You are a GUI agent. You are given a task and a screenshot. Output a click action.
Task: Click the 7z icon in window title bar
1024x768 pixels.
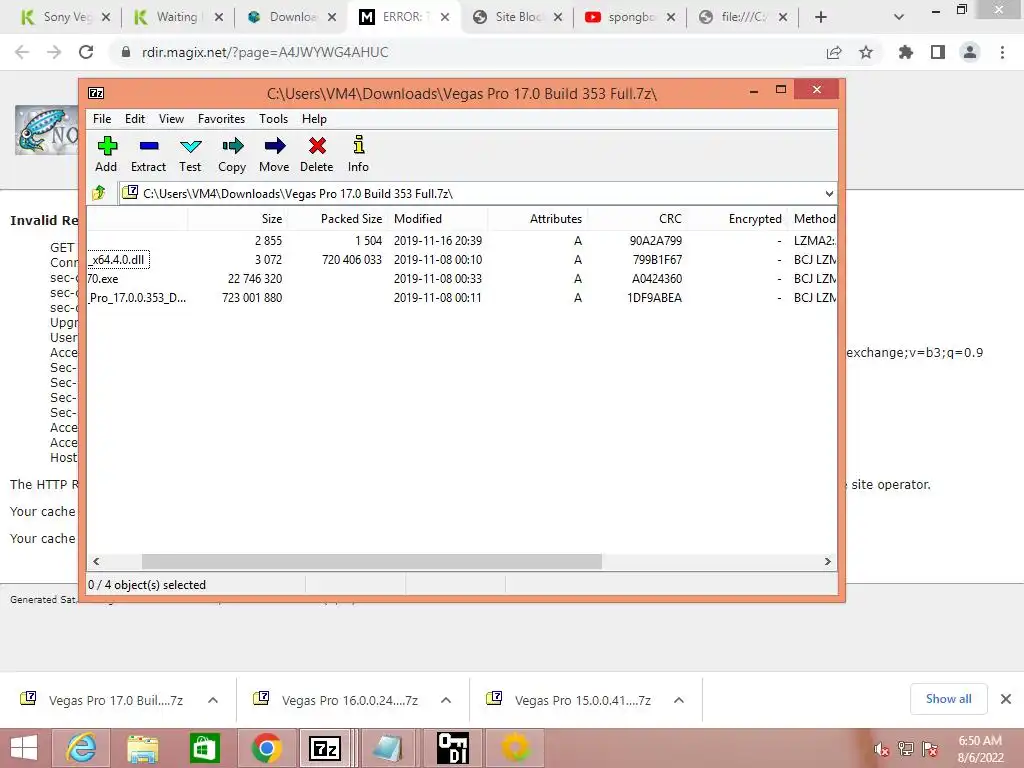coord(97,93)
